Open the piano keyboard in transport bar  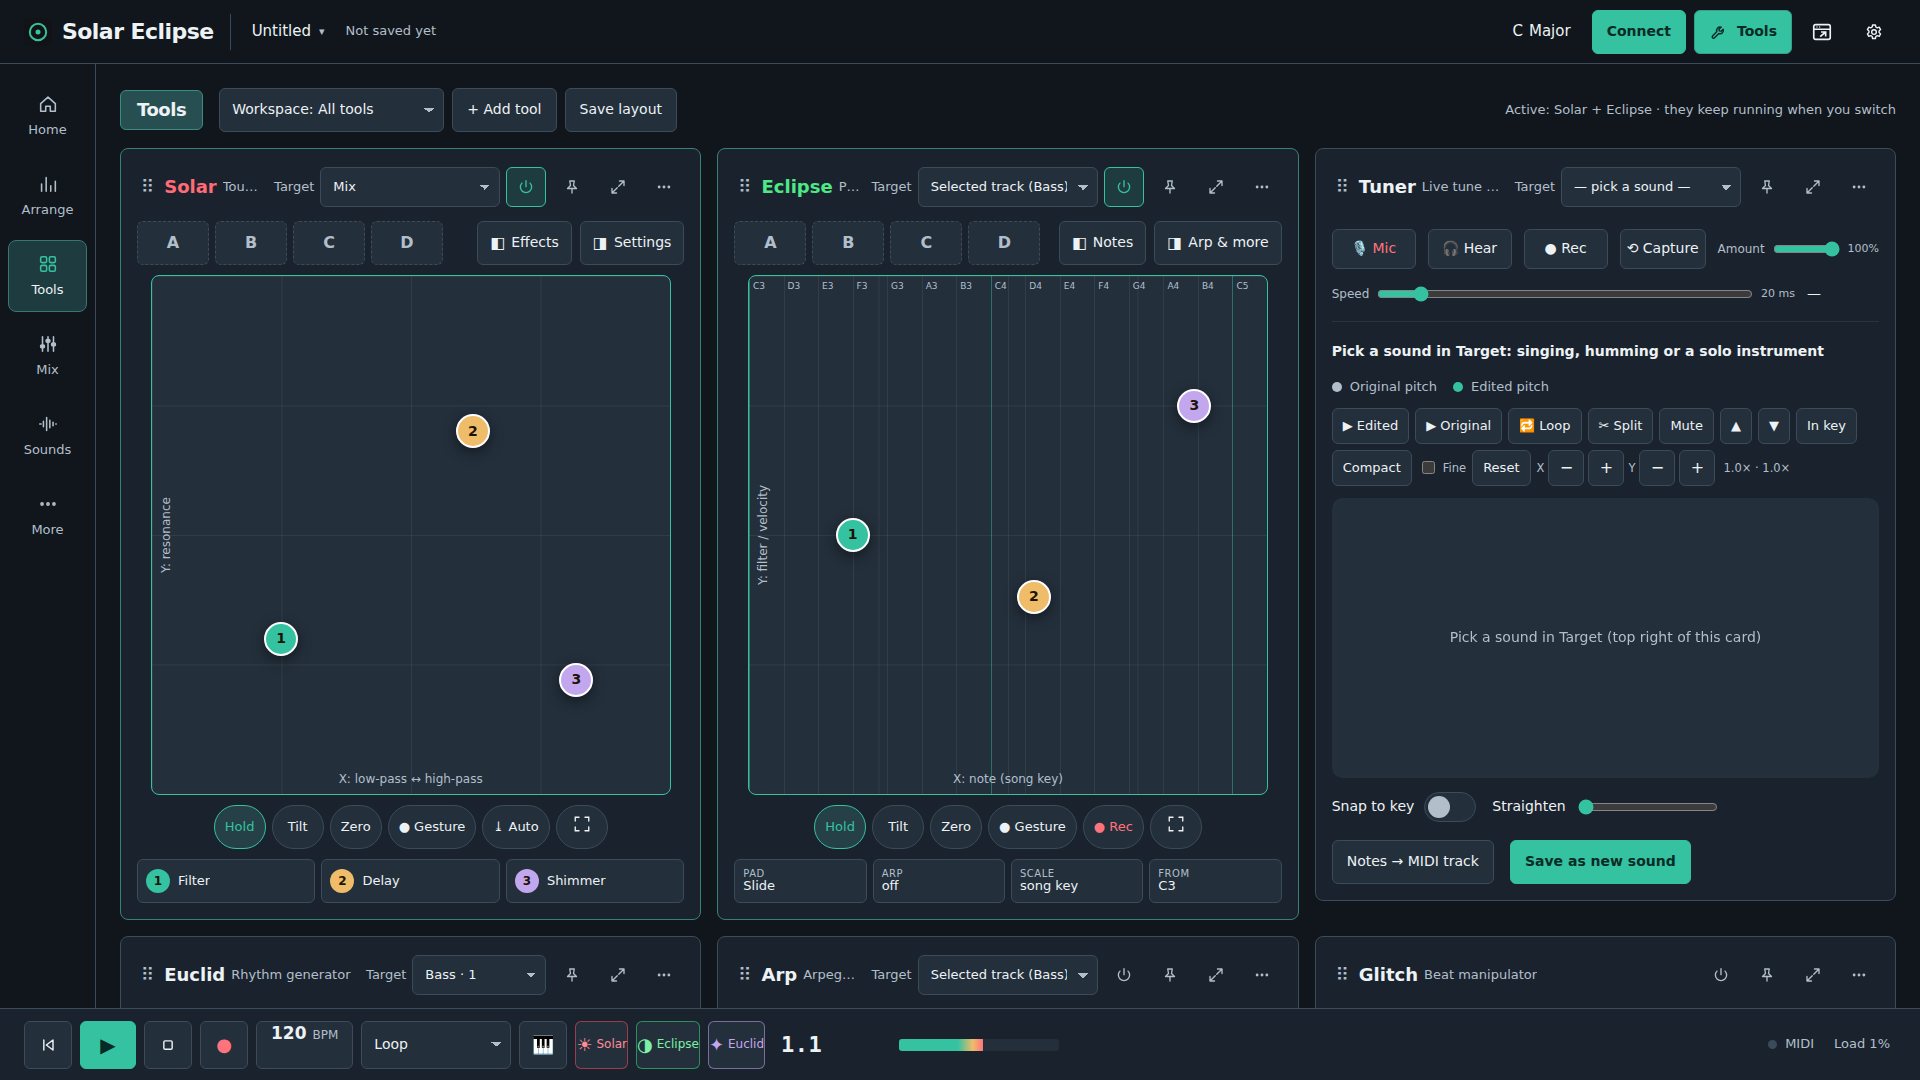point(543,1045)
